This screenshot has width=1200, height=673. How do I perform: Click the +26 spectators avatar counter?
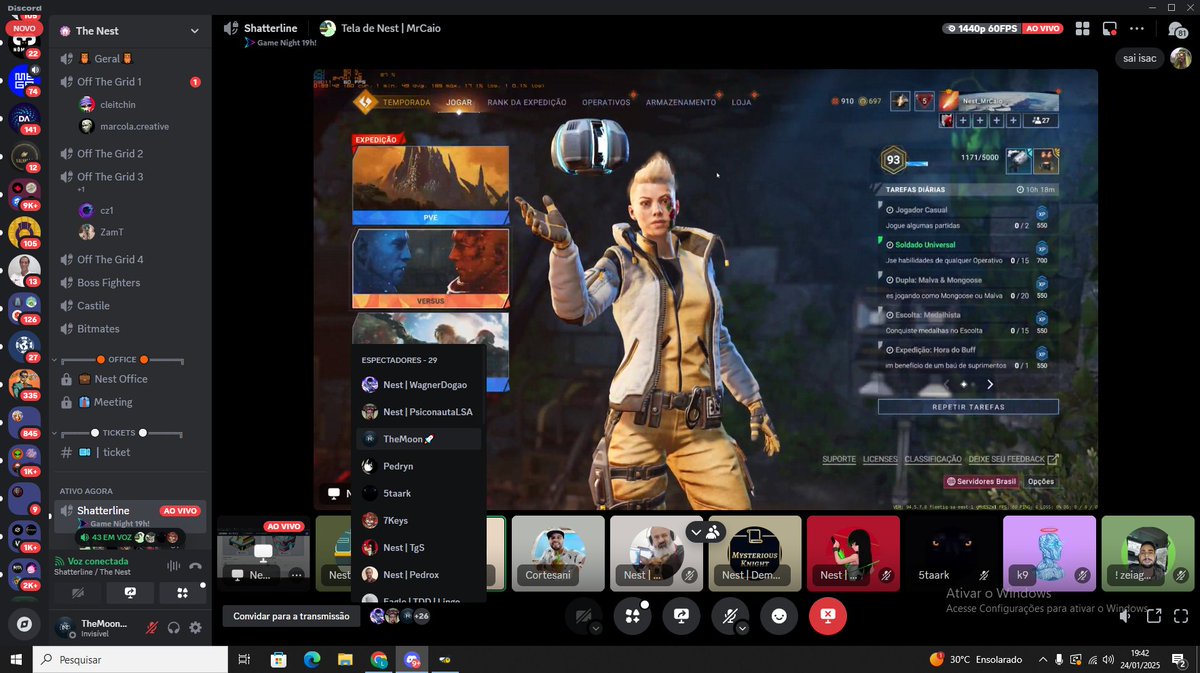pyautogui.click(x=421, y=616)
